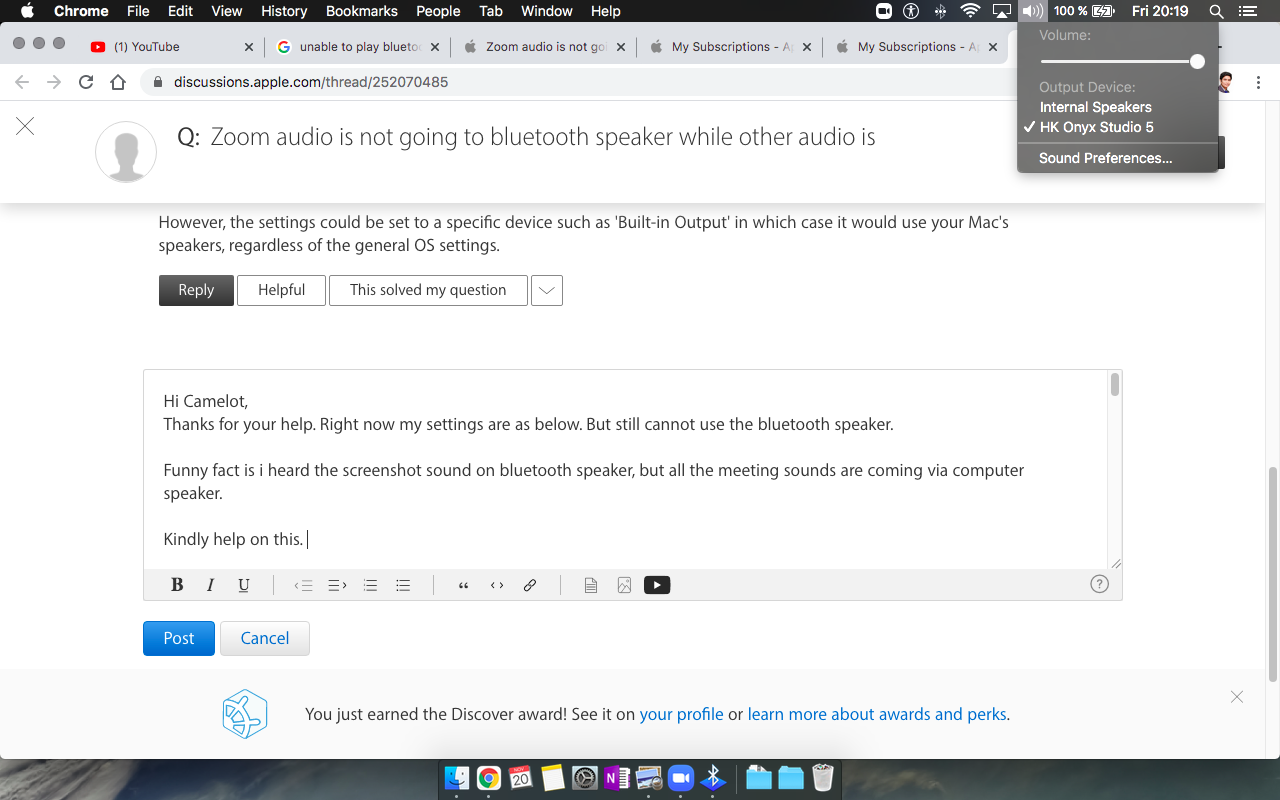Viewport: 1280px width, 800px height.
Task: Open the Chrome File menu
Action: (138, 11)
